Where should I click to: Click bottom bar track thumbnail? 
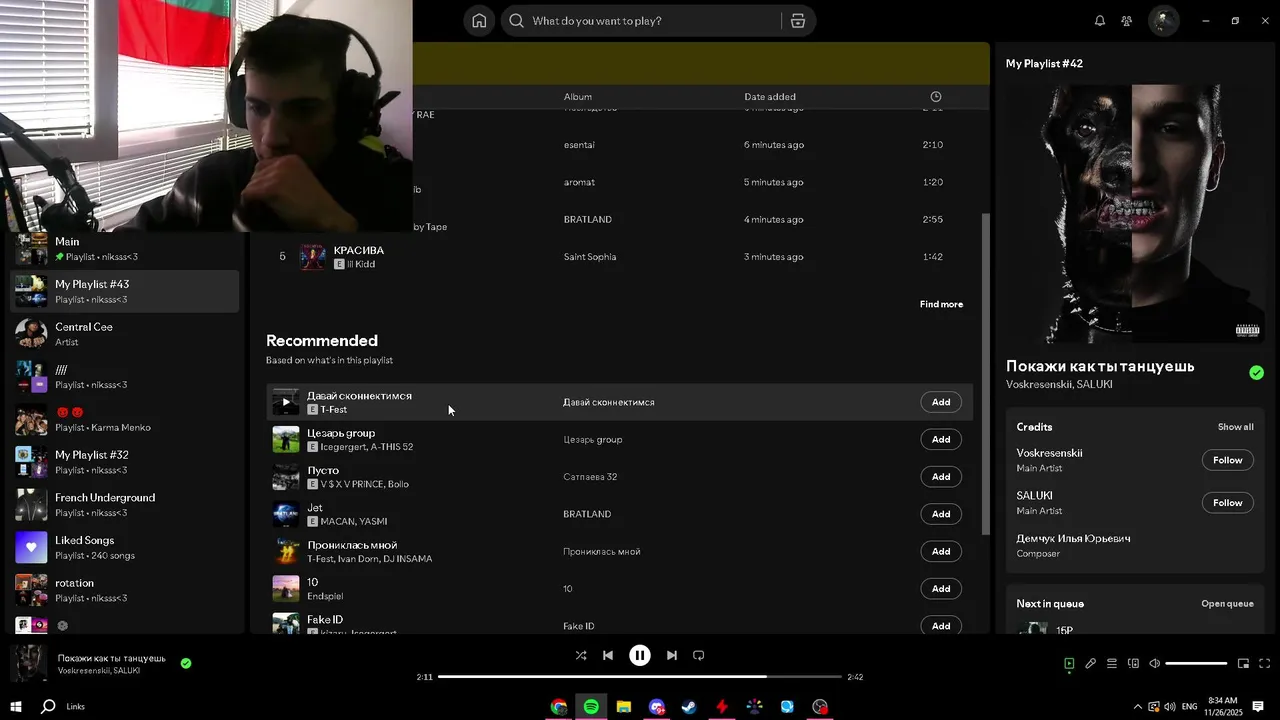[28, 663]
